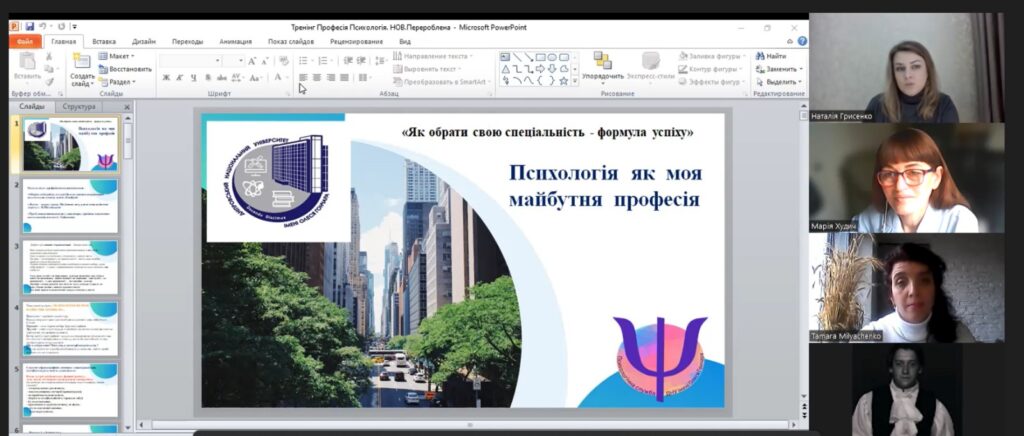This screenshot has height=436, width=1024.
Task: Toggle bold Ж formatting
Action: [166, 78]
